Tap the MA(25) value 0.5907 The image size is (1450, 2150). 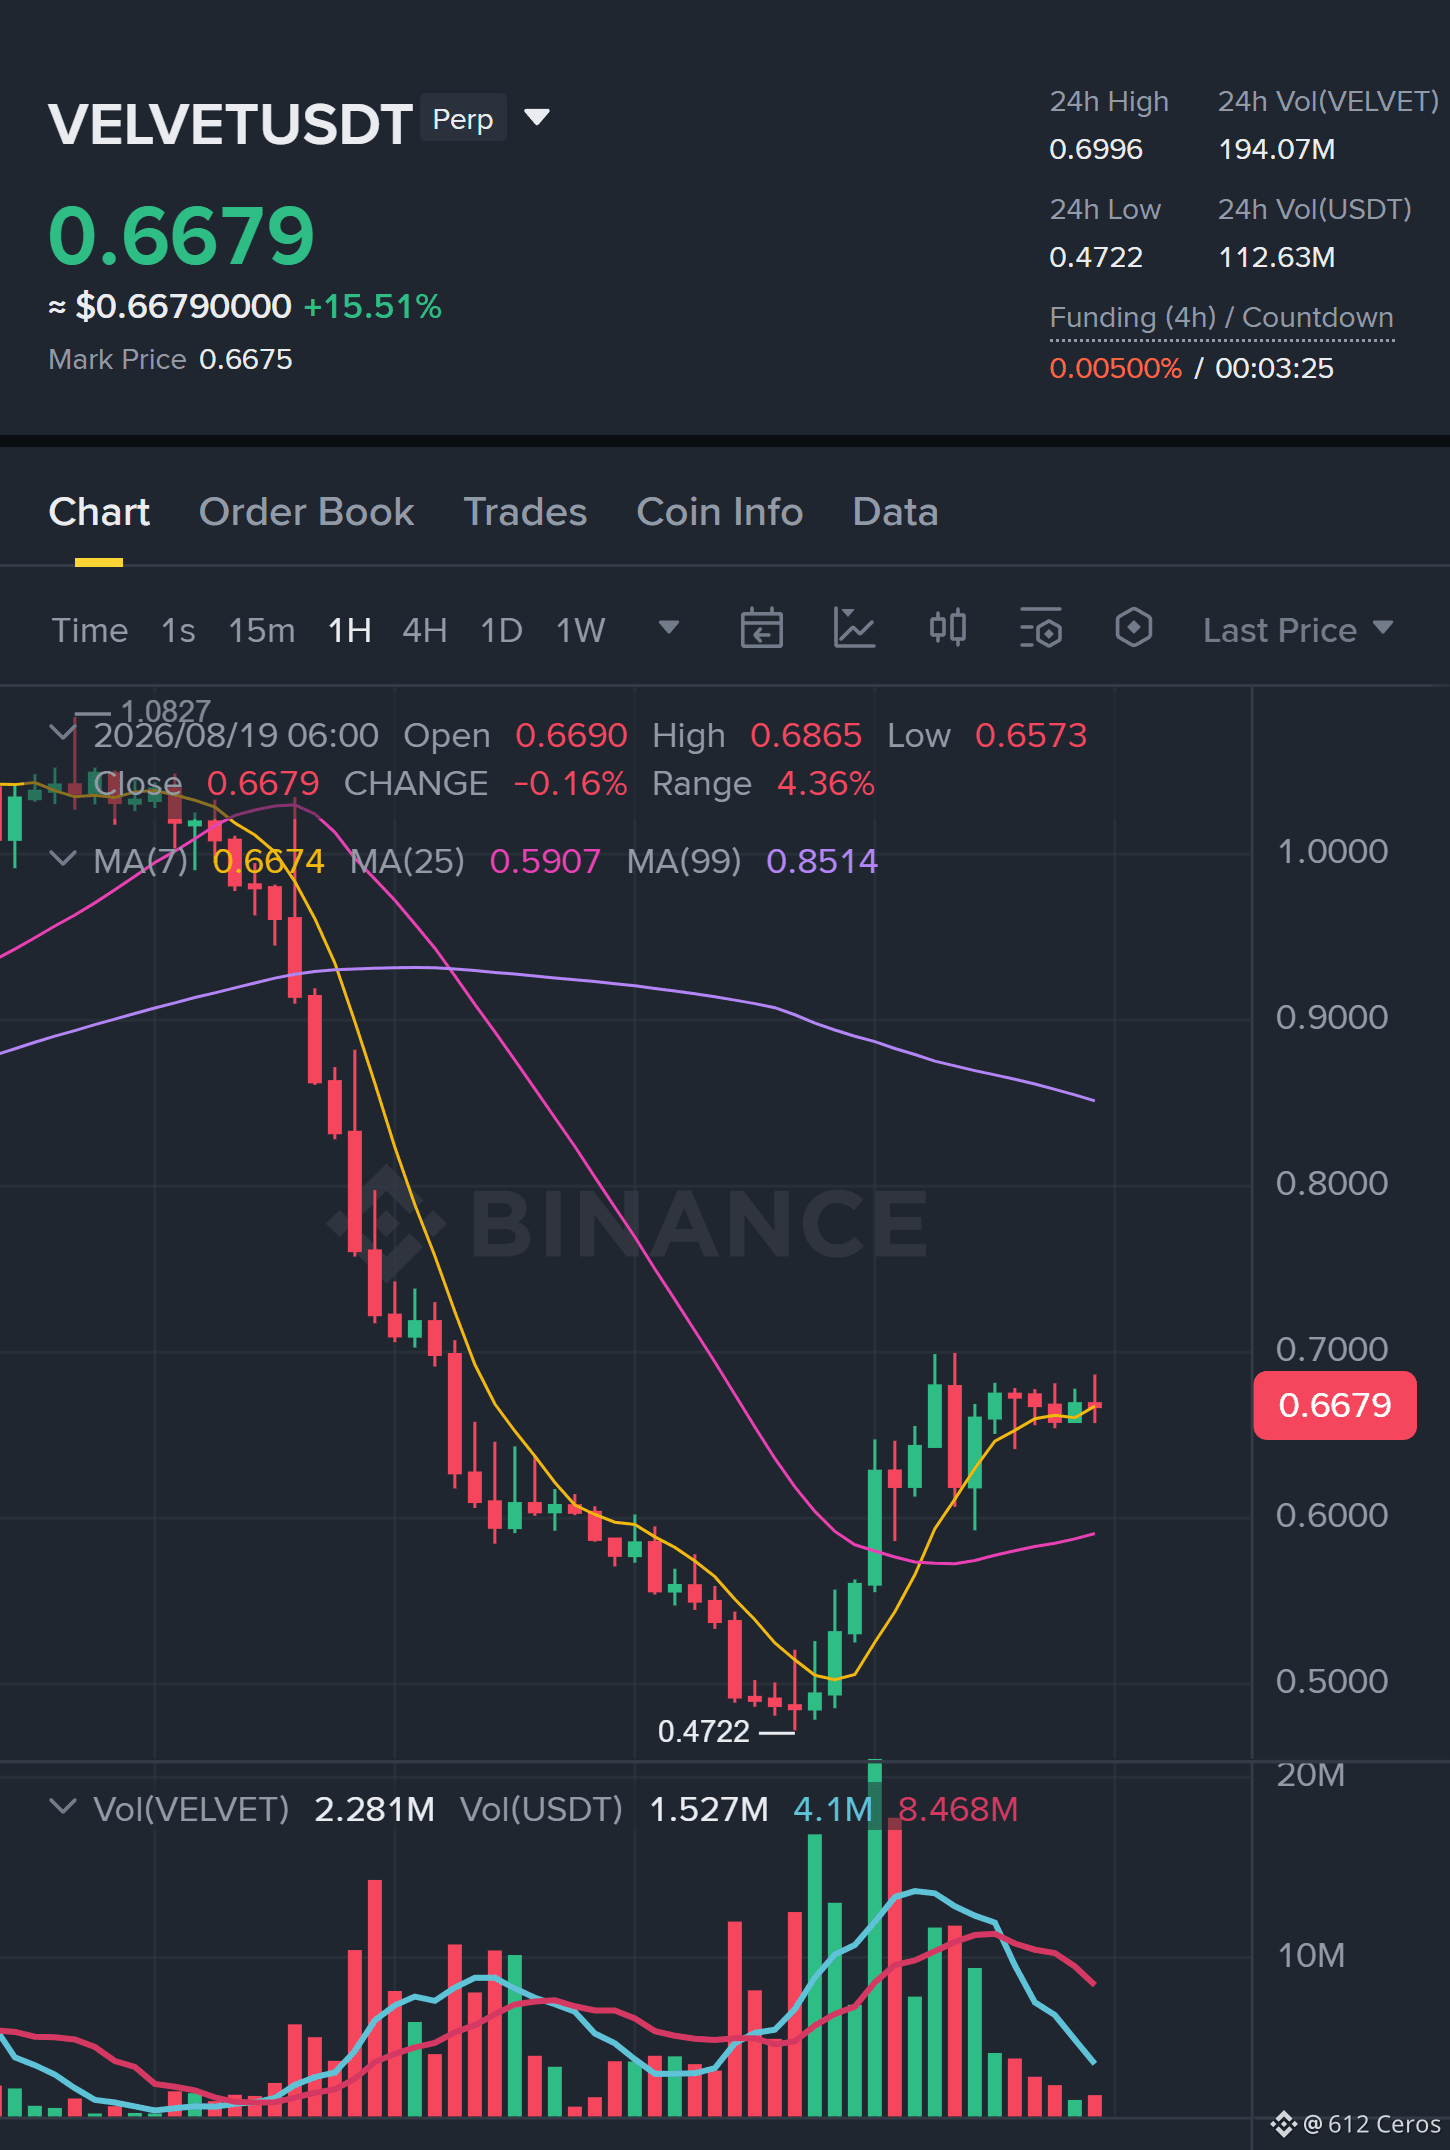[x=545, y=861]
